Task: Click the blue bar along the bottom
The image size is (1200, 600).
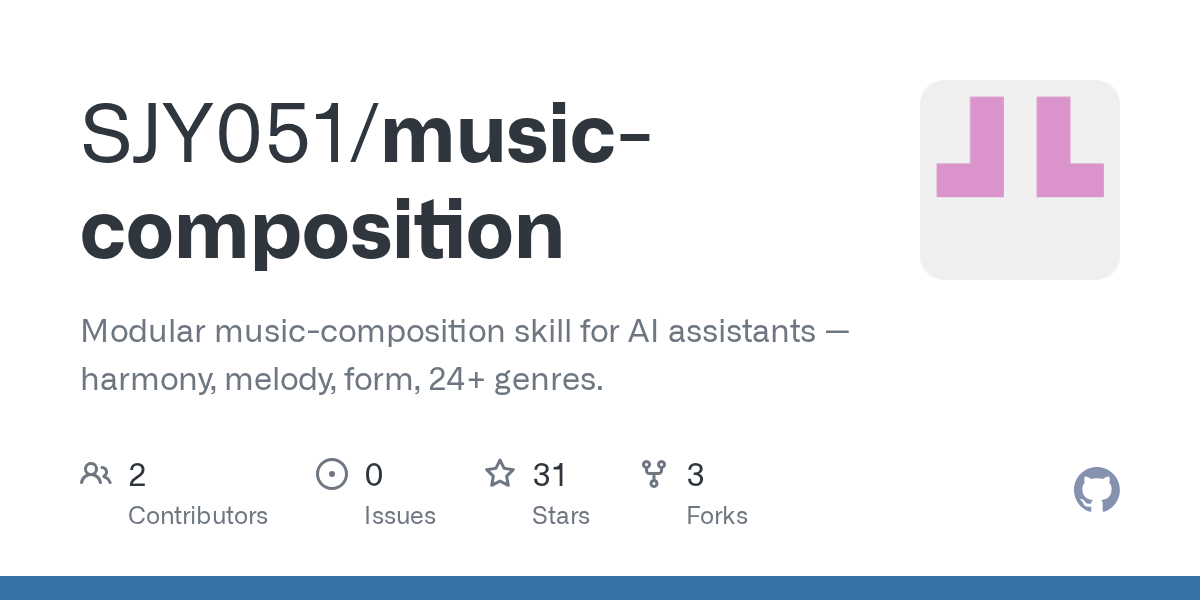Action: [600, 588]
